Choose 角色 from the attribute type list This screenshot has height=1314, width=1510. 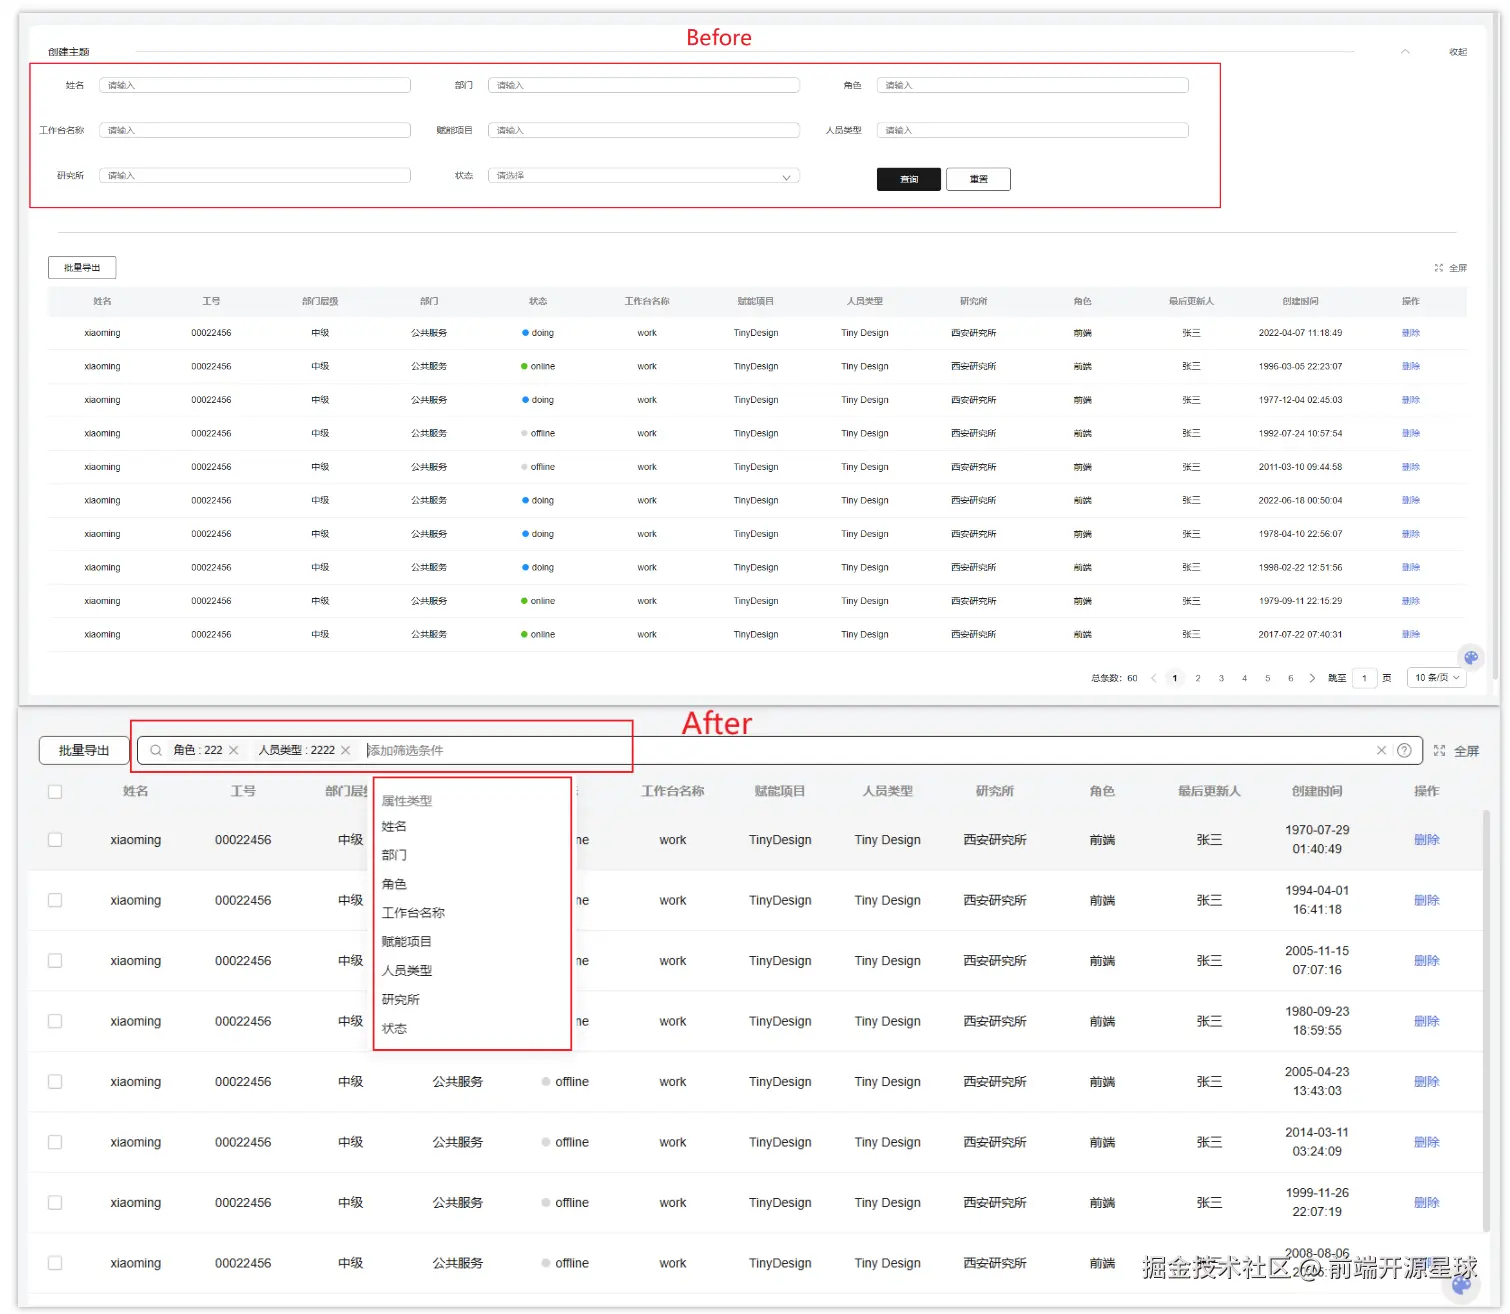394,884
